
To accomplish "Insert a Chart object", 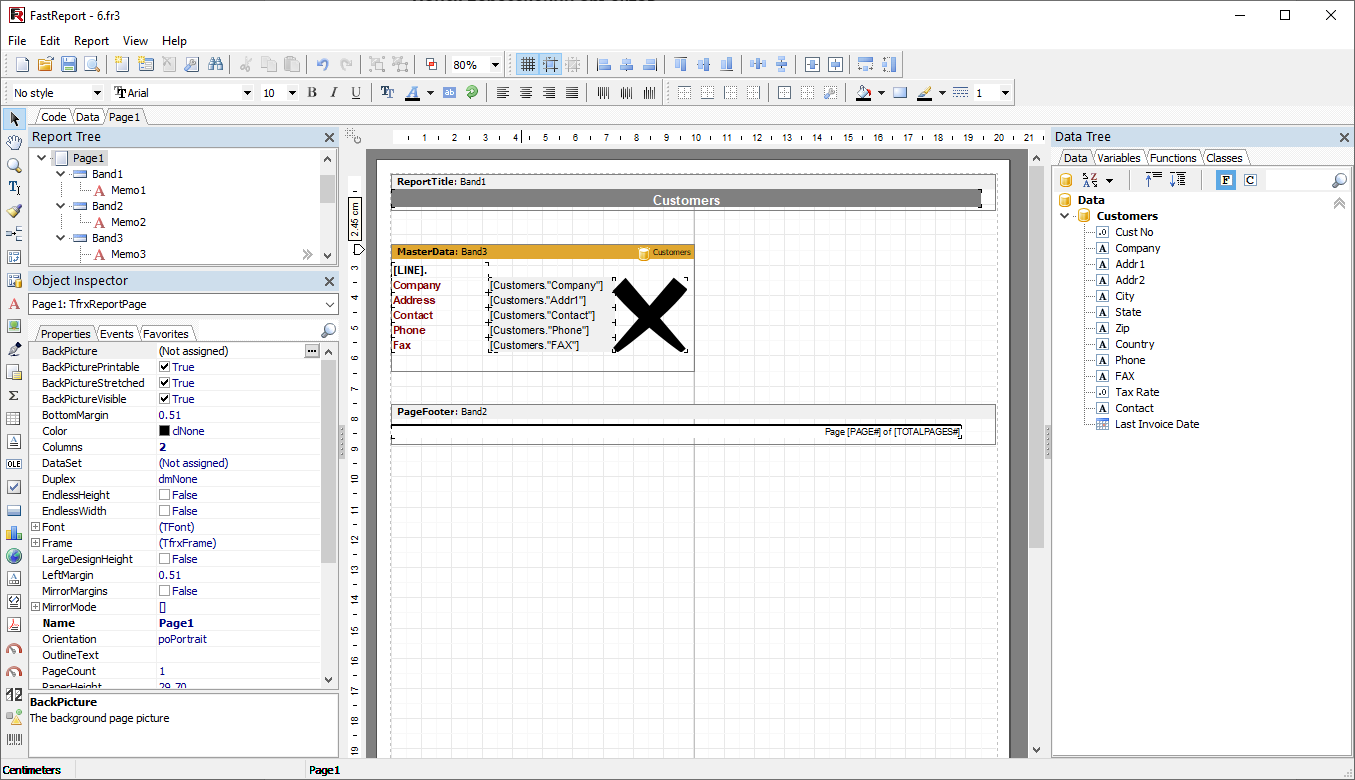I will coord(14,533).
